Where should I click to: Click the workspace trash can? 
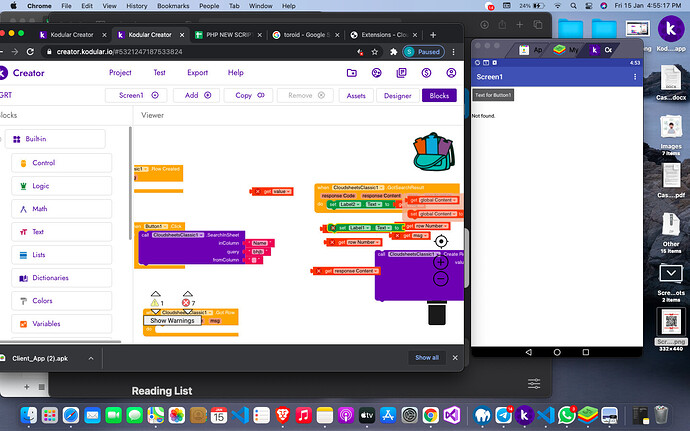click(436, 314)
